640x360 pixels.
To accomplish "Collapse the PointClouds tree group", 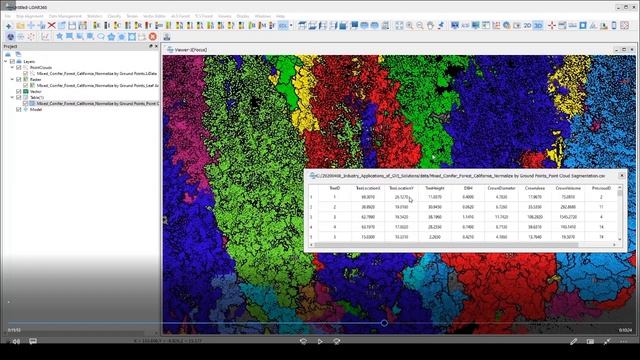I will tap(12, 67).
